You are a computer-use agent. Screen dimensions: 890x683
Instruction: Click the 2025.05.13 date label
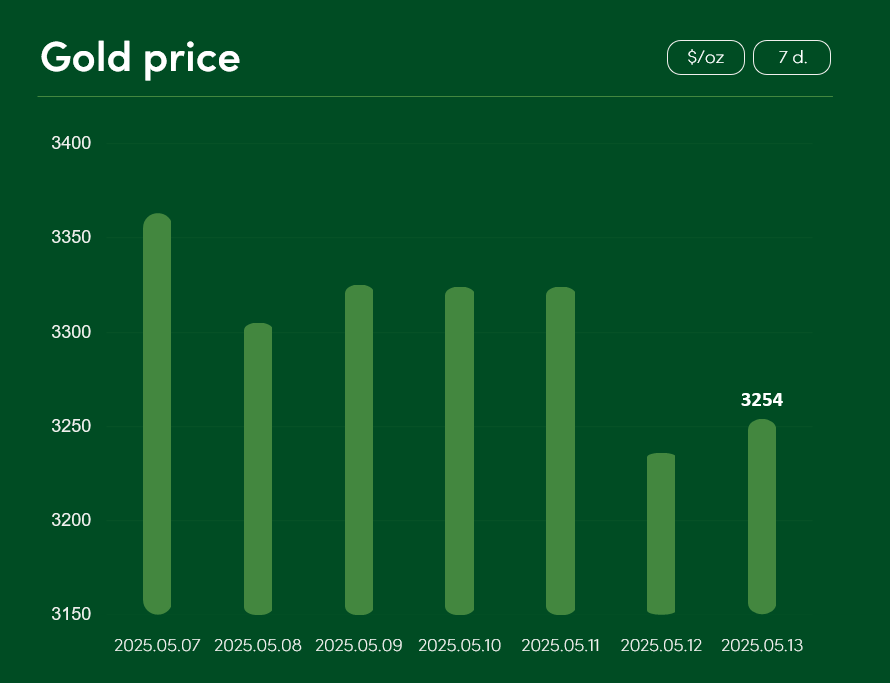(762, 646)
